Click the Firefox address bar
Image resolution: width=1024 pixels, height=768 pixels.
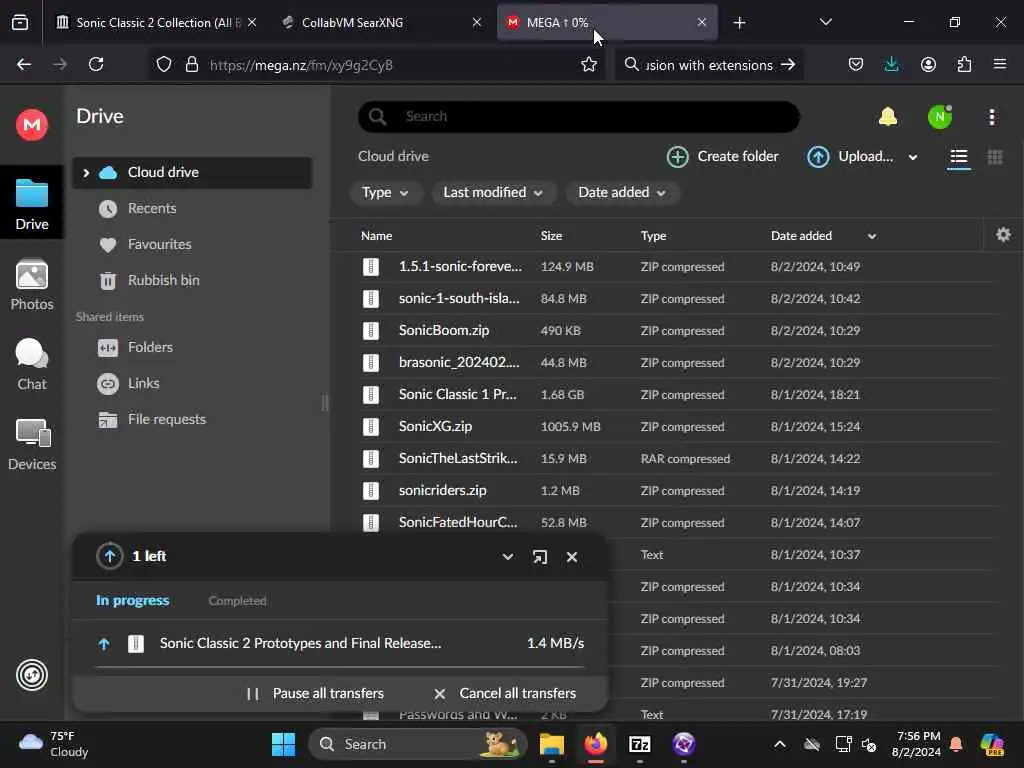(376, 65)
